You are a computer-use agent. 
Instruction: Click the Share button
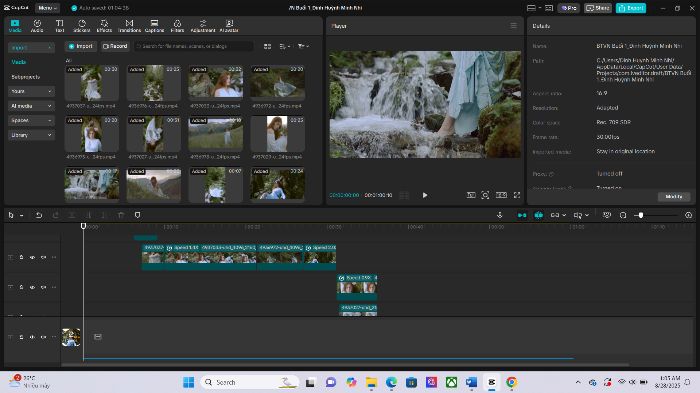pos(598,8)
